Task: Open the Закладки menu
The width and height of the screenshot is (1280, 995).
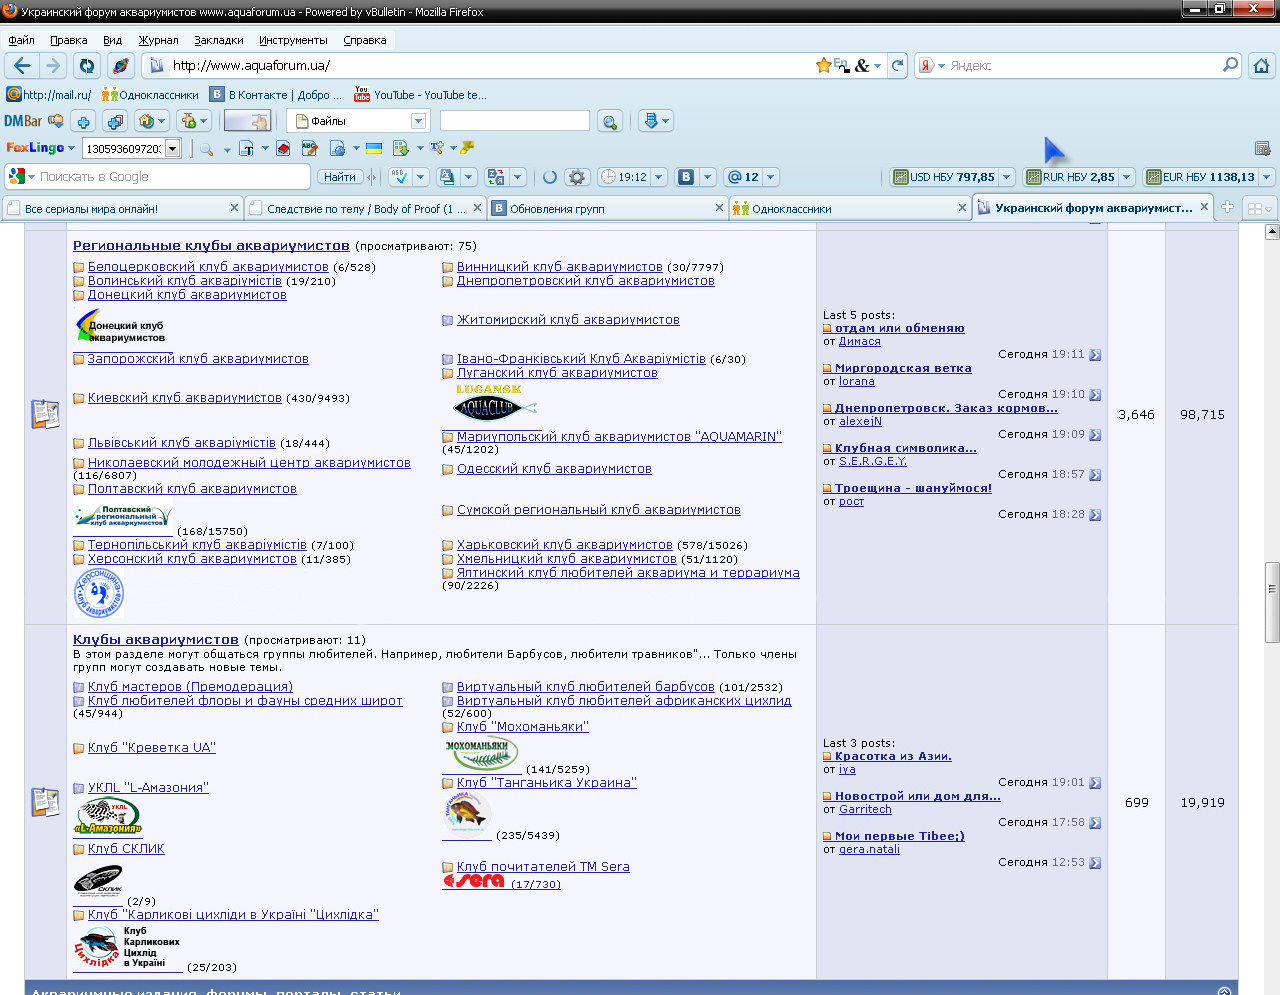Action: click(218, 40)
